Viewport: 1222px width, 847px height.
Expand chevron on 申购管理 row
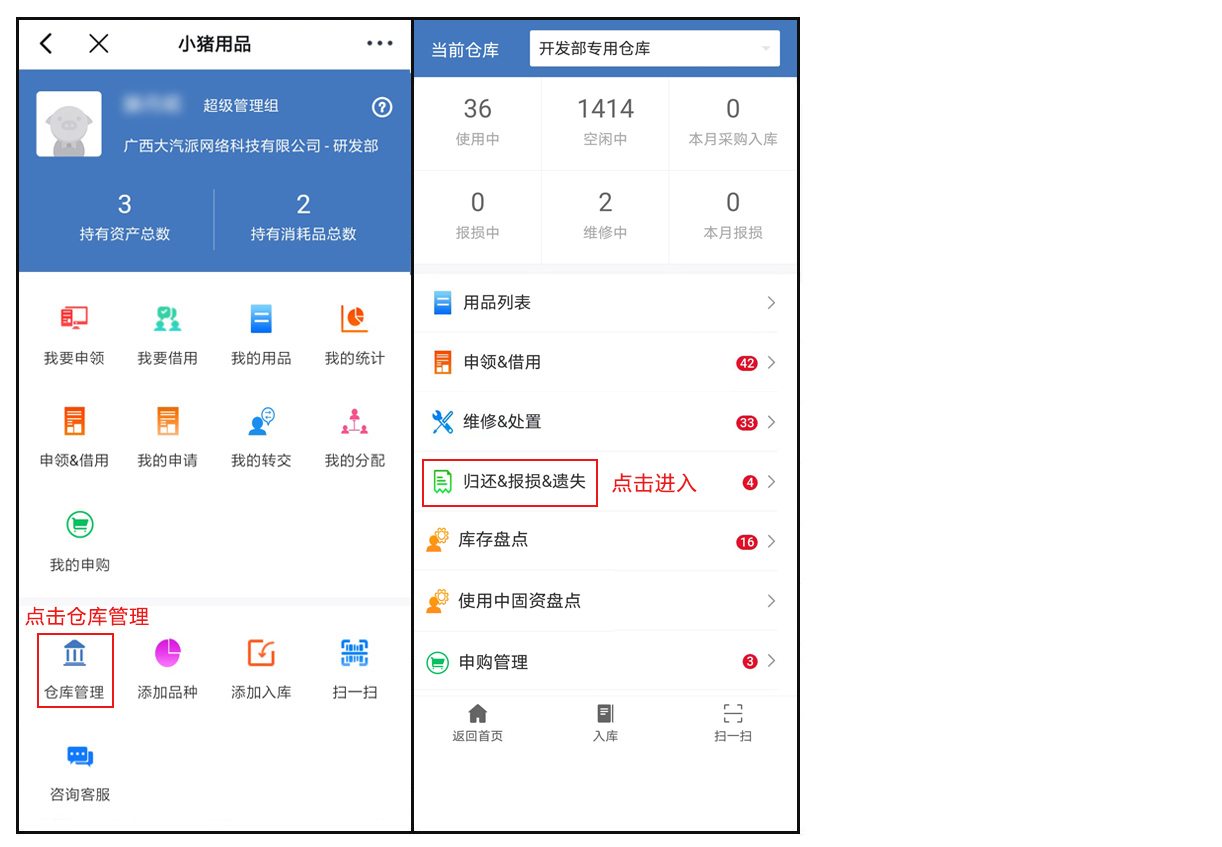tap(771, 661)
